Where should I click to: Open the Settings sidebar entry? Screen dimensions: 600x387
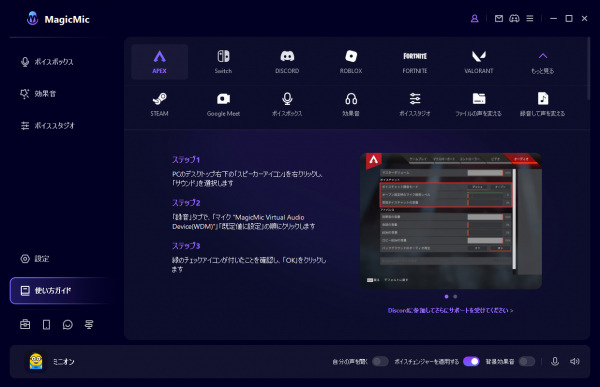(35, 259)
